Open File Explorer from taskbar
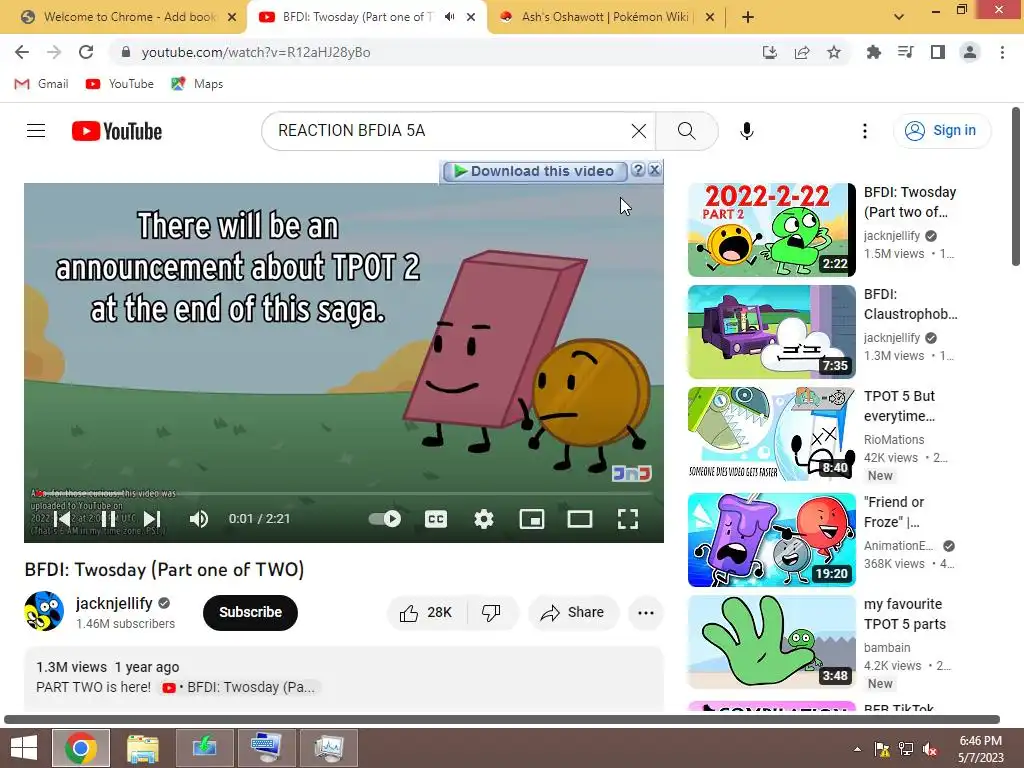 [142, 748]
